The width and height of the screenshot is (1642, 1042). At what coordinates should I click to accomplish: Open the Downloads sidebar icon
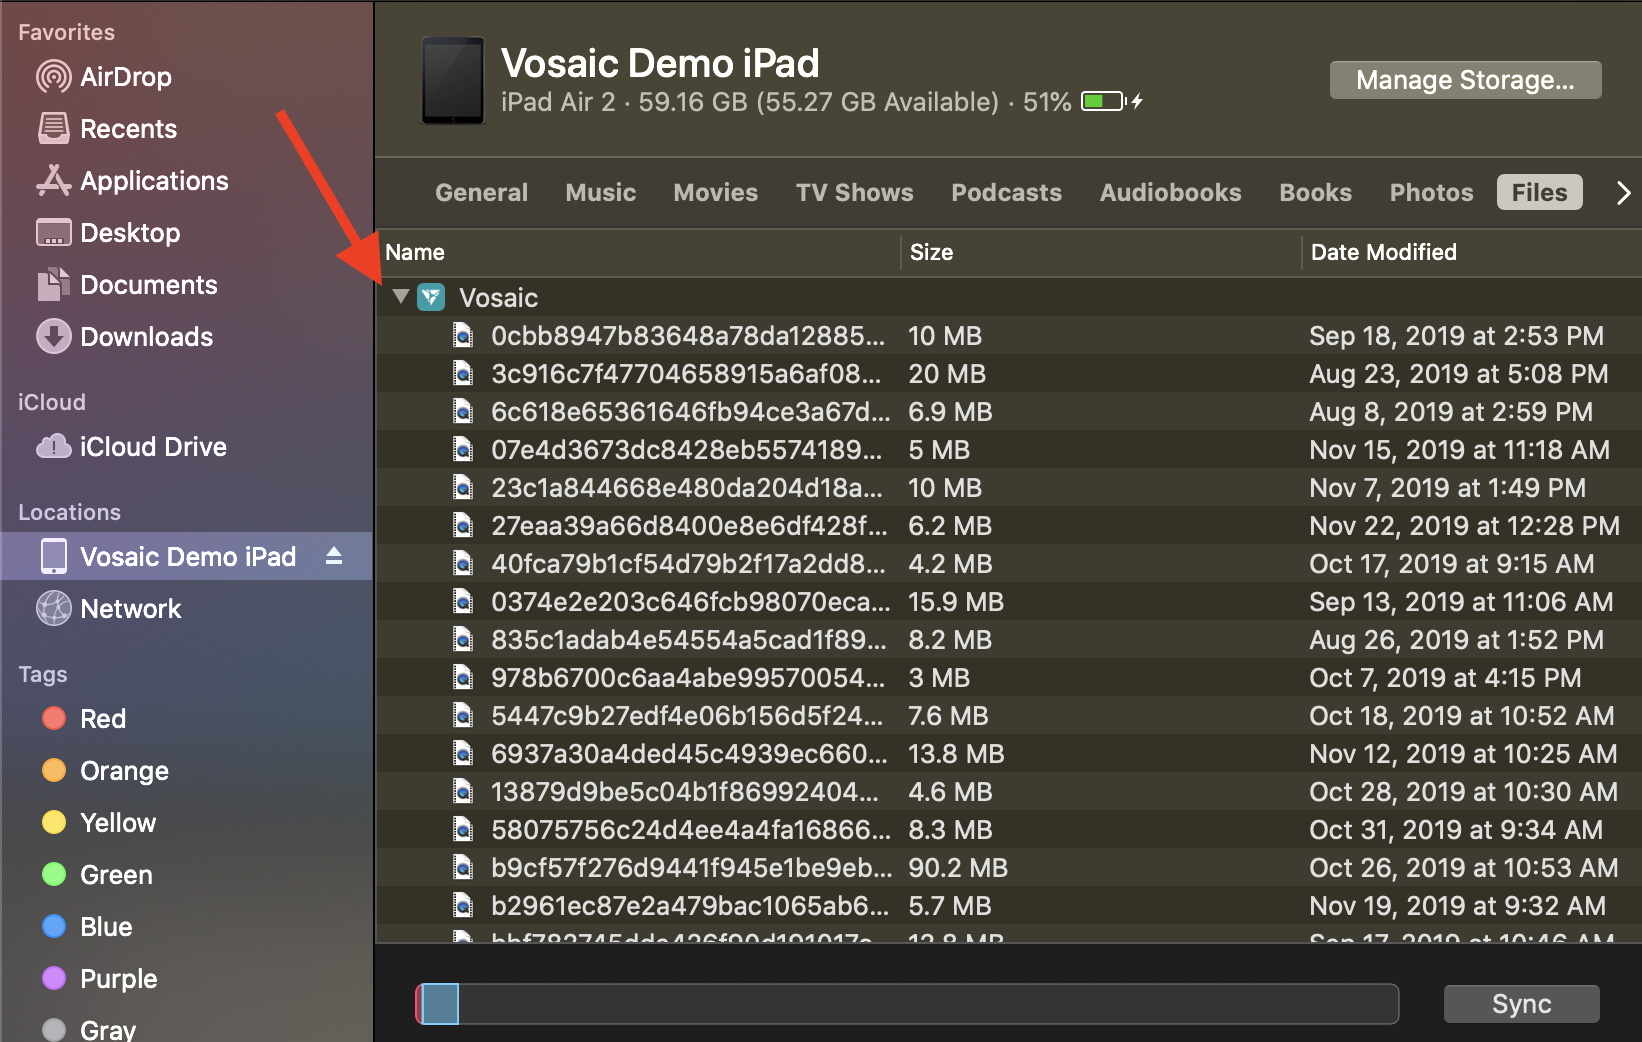[54, 337]
